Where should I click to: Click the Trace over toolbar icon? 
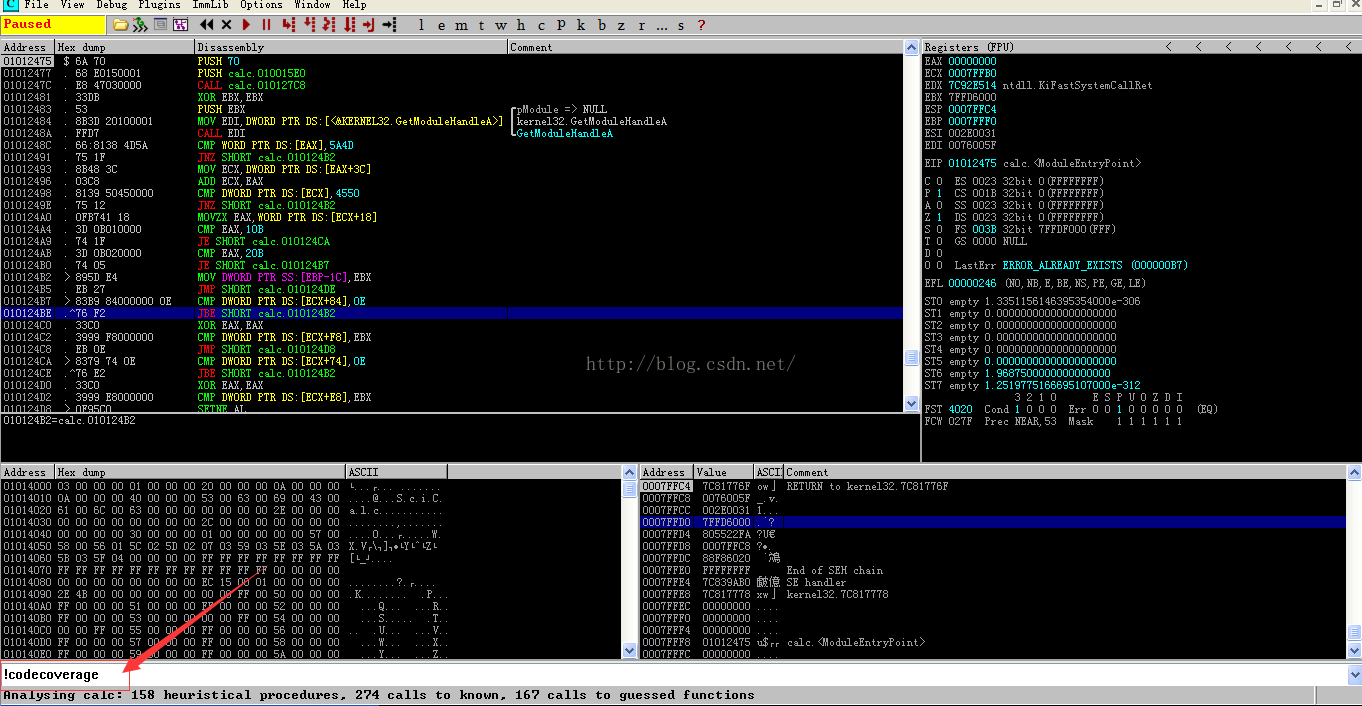coord(349,24)
